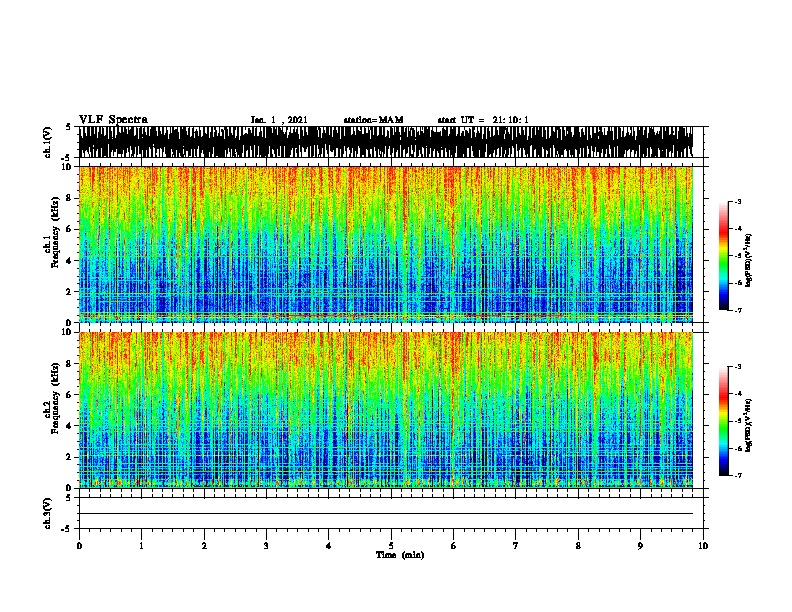Viewport: 792px width, 612px height.
Task: Click the ch.3(V) axis label
Action: (47, 513)
